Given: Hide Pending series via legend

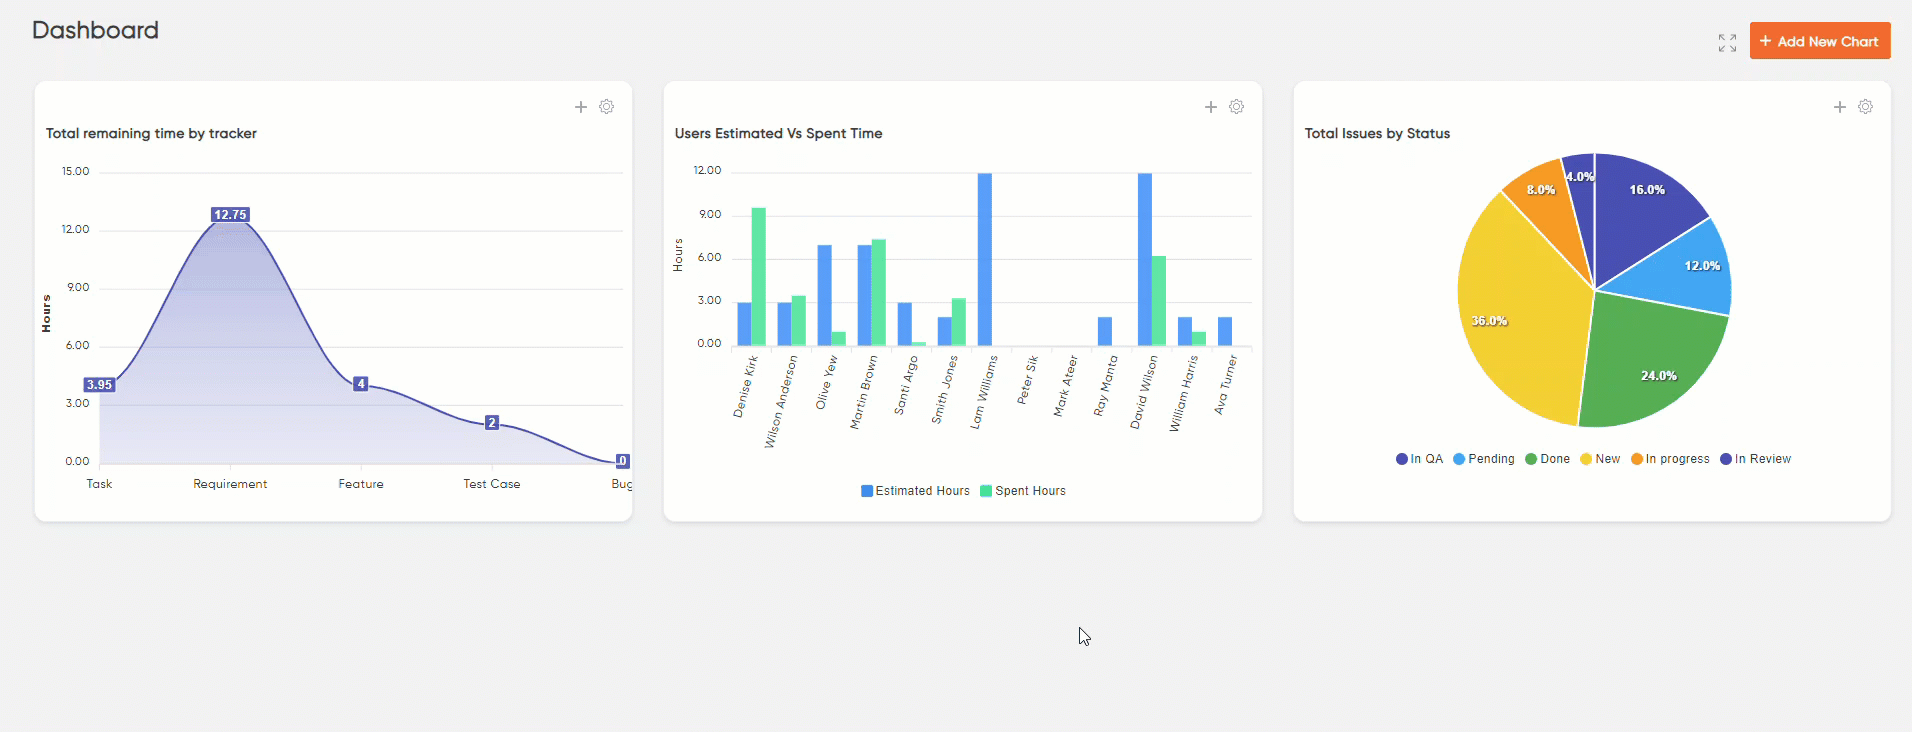Looking at the screenshot, I should pyautogui.click(x=1484, y=459).
